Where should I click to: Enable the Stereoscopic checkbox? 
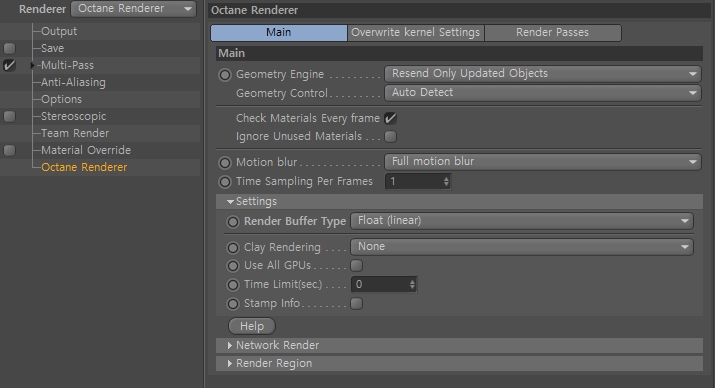pyautogui.click(x=9, y=116)
